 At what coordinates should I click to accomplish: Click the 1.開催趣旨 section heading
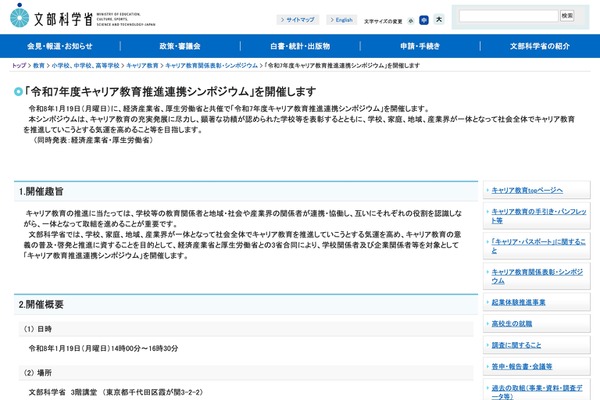click(41, 191)
